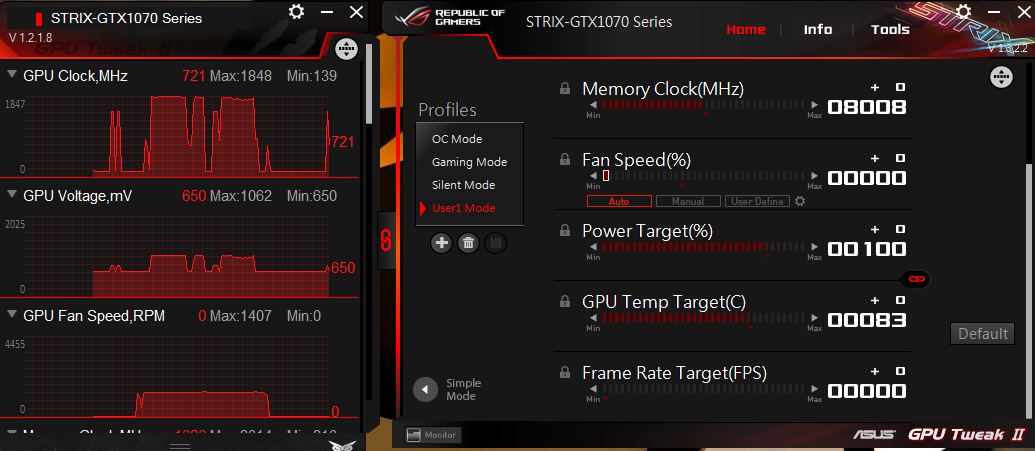Save profile using floppy disk icon
1035x451 pixels.
pyautogui.click(x=496, y=243)
